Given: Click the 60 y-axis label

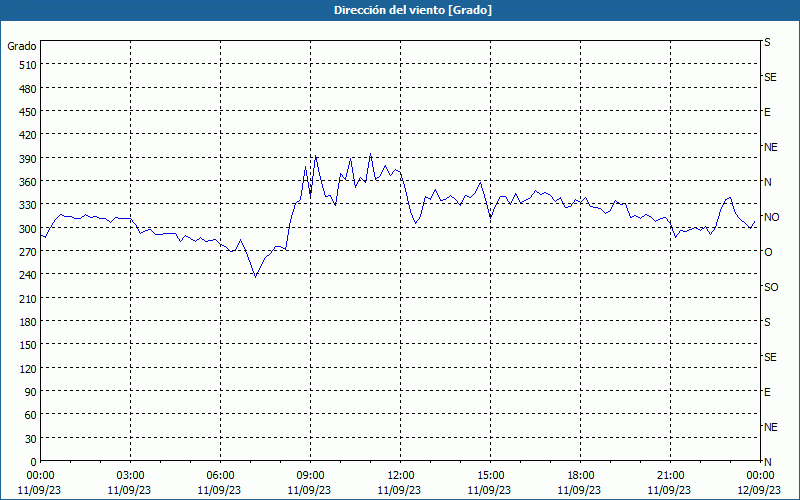Looking at the screenshot, I should coord(31,415).
